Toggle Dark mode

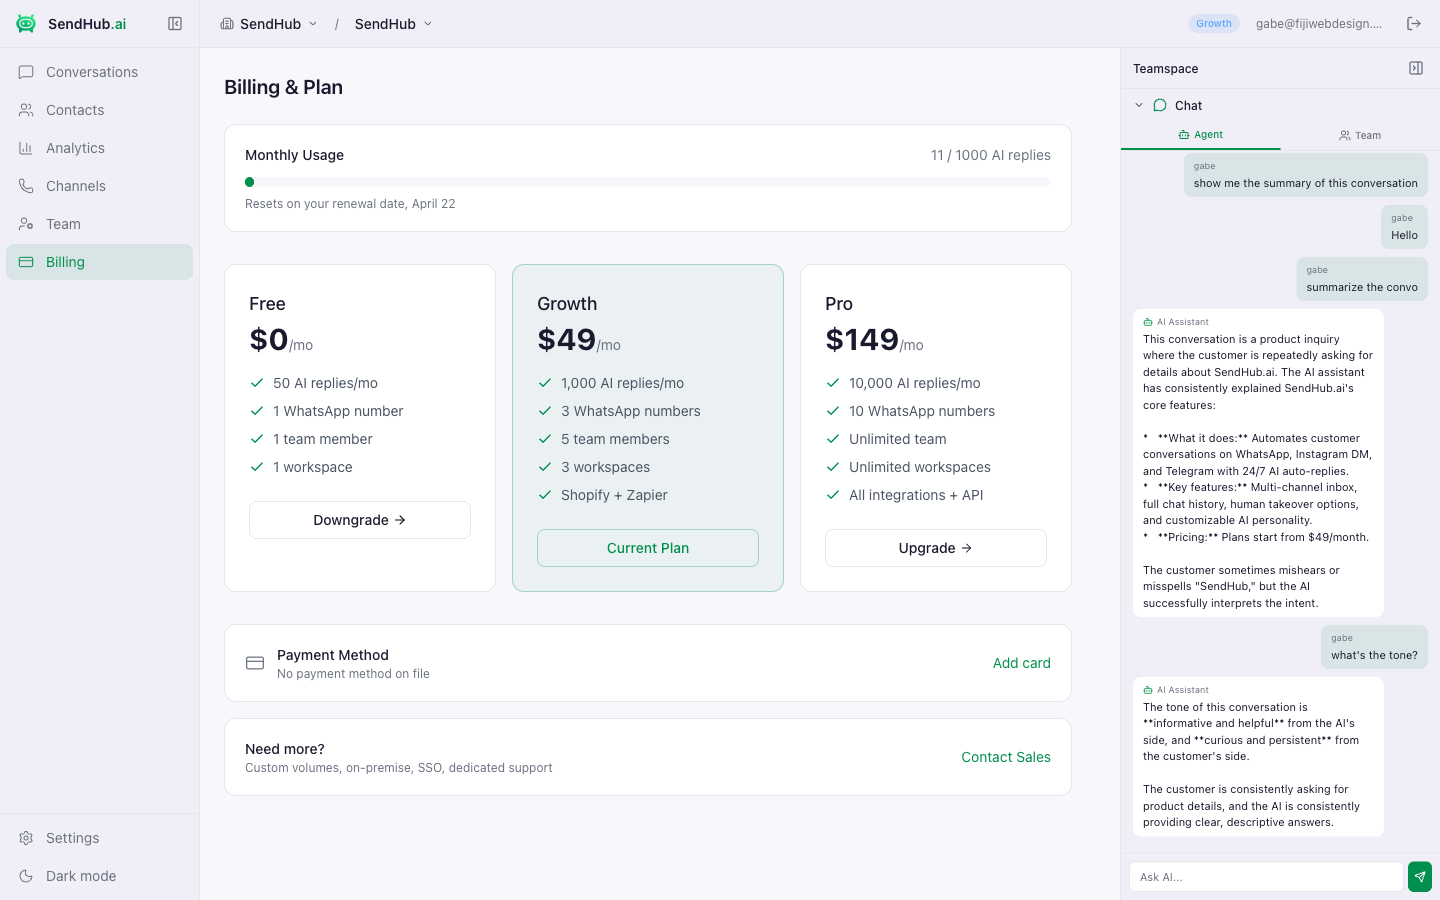99,876
